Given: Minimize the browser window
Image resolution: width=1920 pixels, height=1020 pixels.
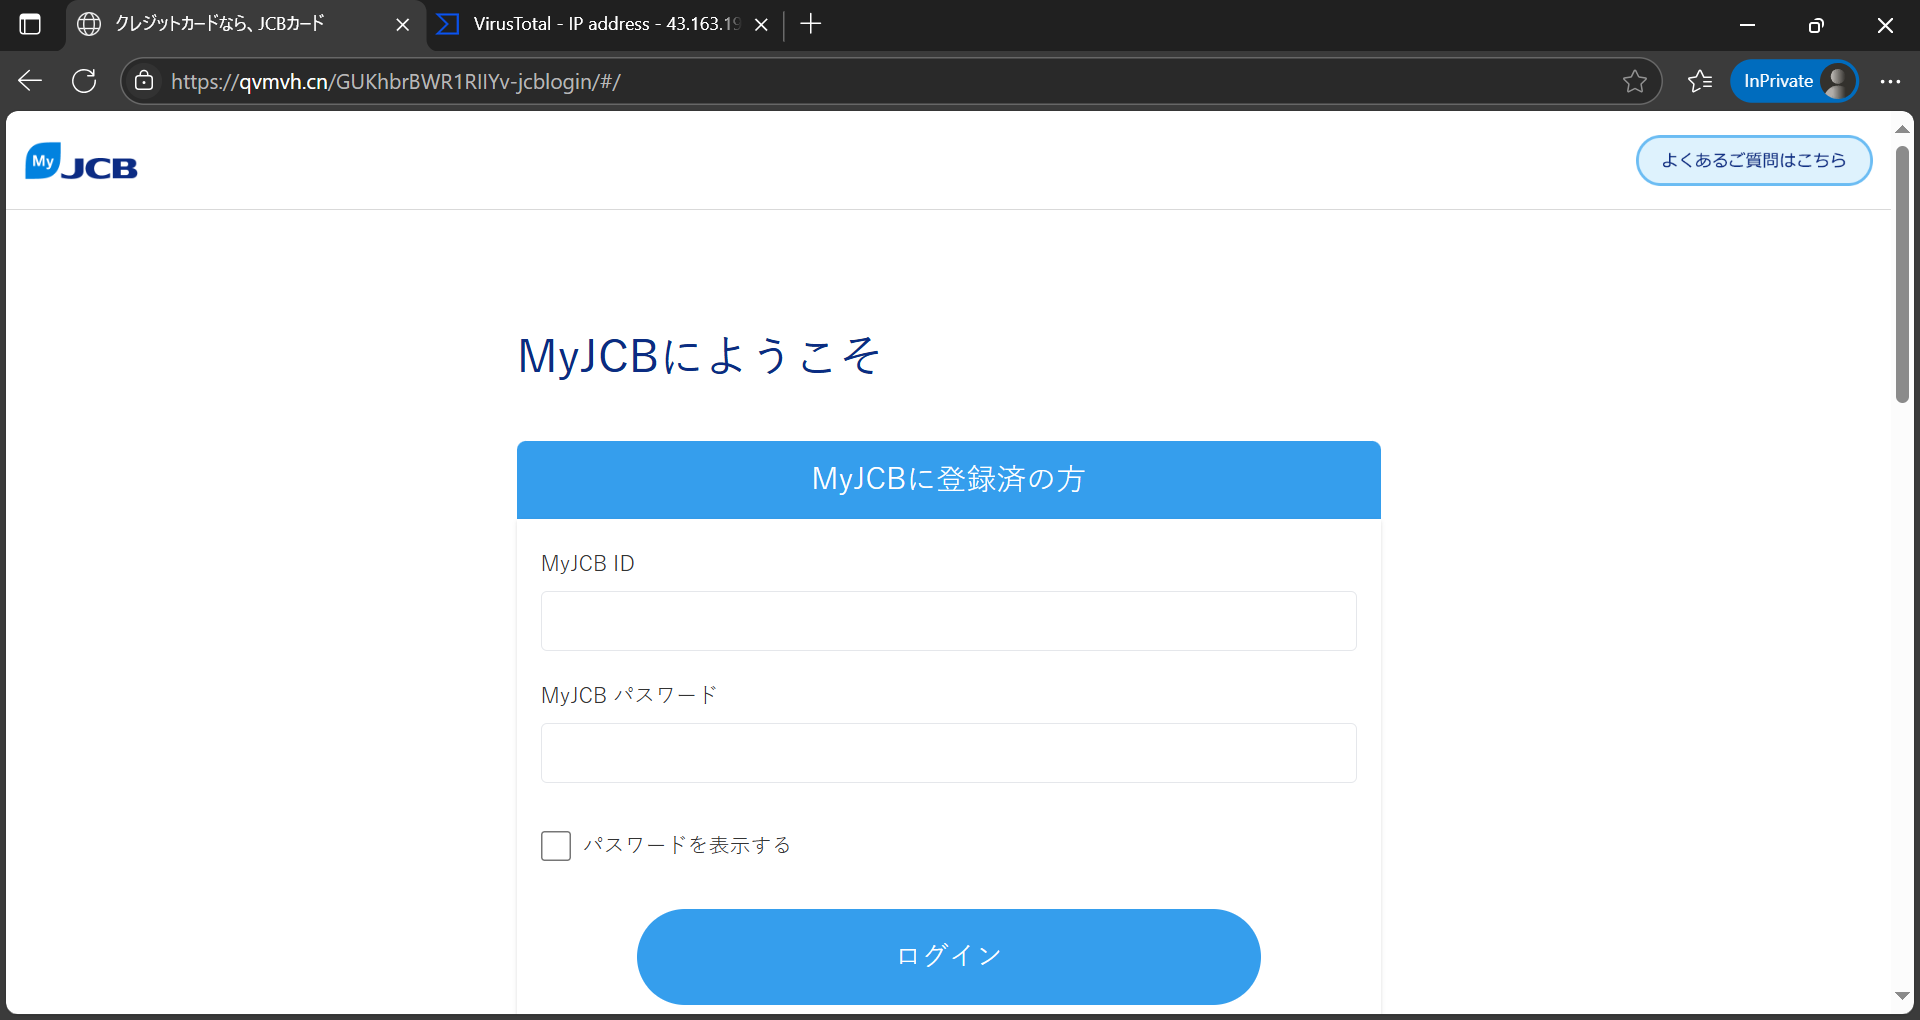Looking at the screenshot, I should (x=1747, y=25).
